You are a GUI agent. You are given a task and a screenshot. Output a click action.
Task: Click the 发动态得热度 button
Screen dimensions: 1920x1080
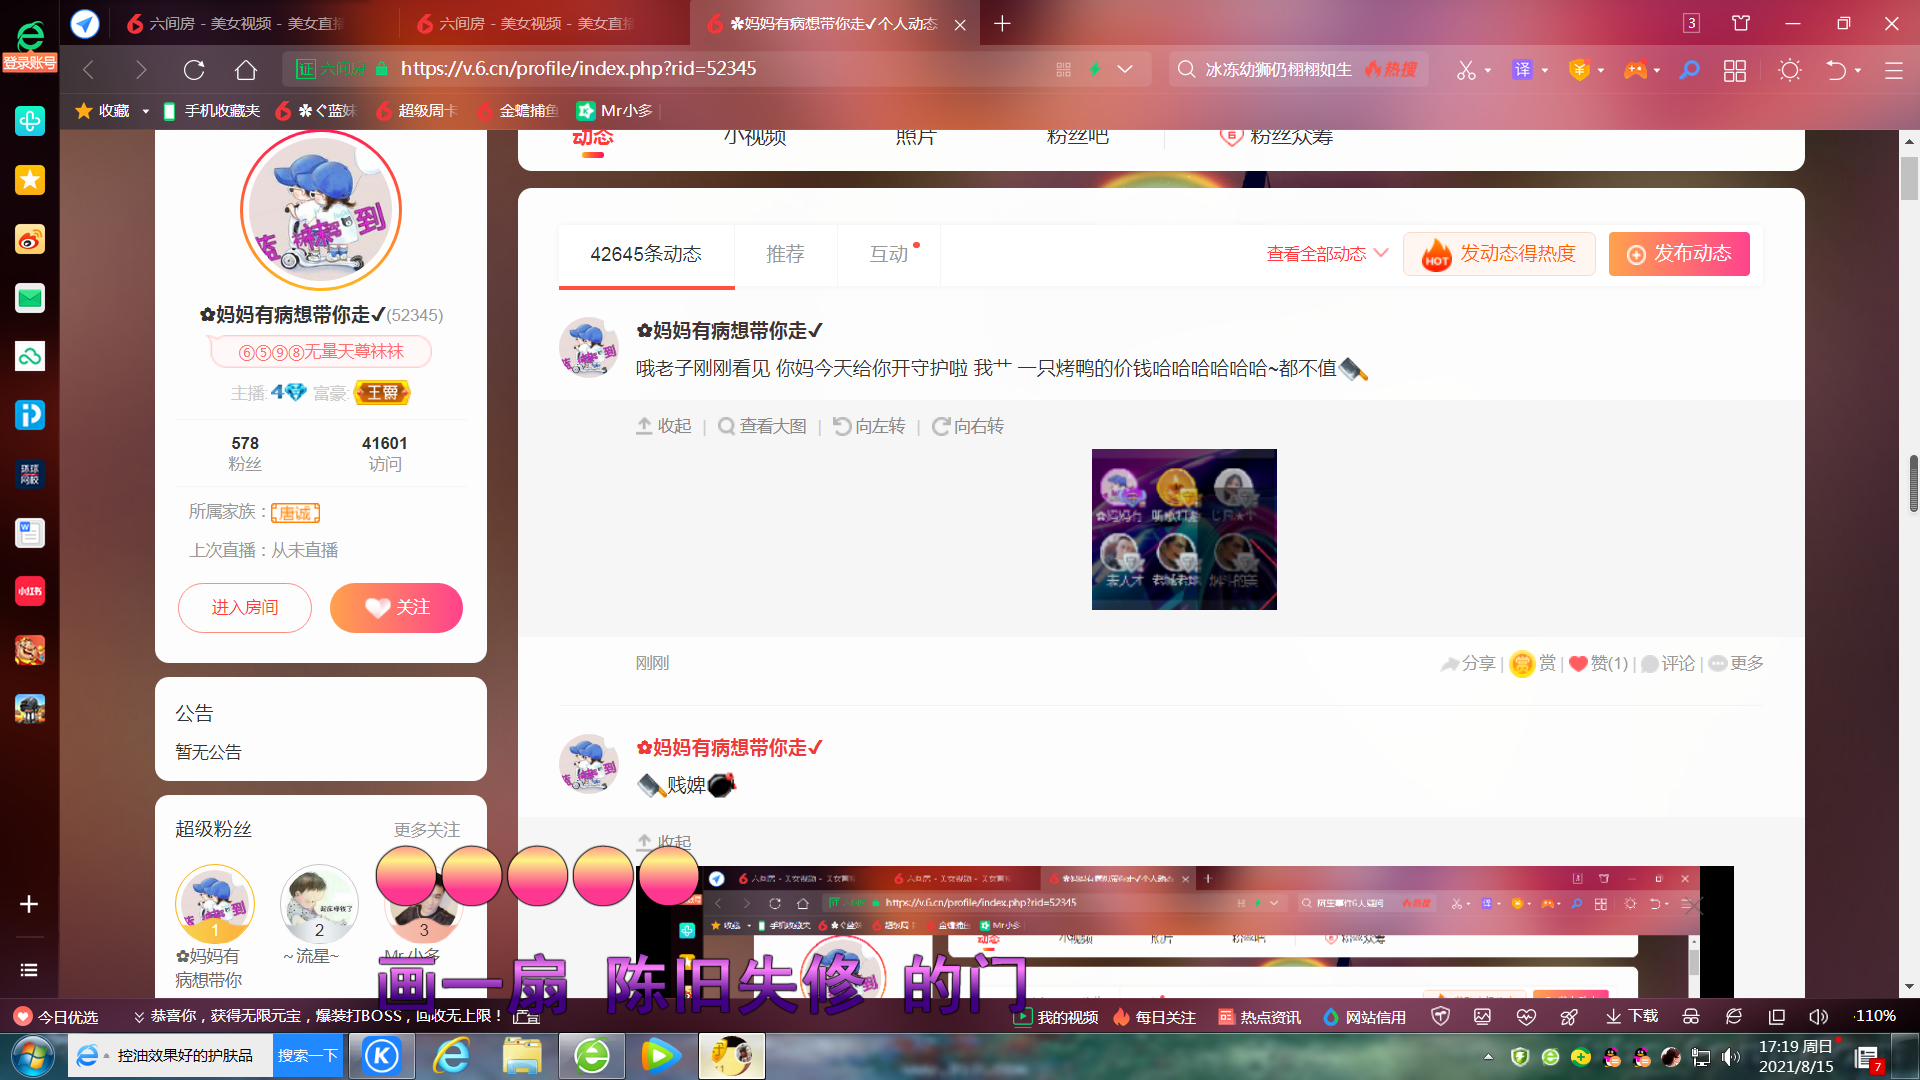[1499, 254]
